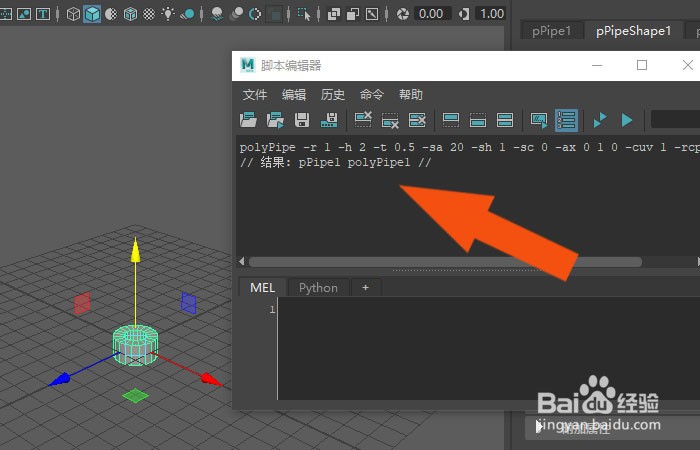Select the pPipe1 tab in Attribute Editor

pyautogui.click(x=551, y=31)
